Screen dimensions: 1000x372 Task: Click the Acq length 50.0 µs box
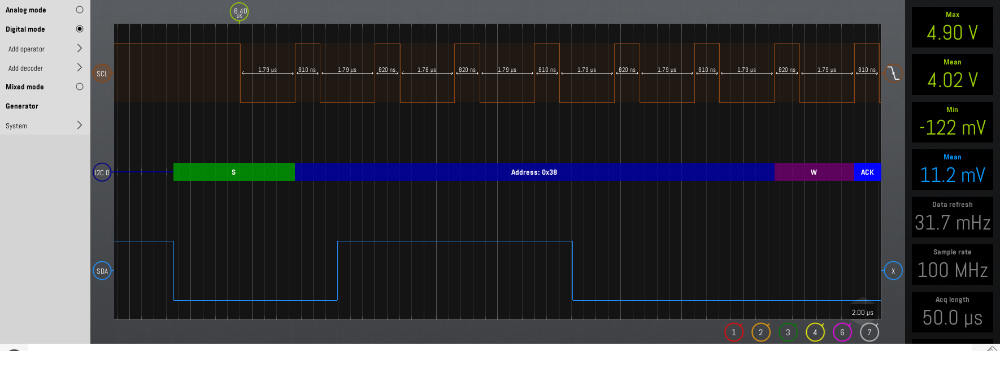pos(952,312)
